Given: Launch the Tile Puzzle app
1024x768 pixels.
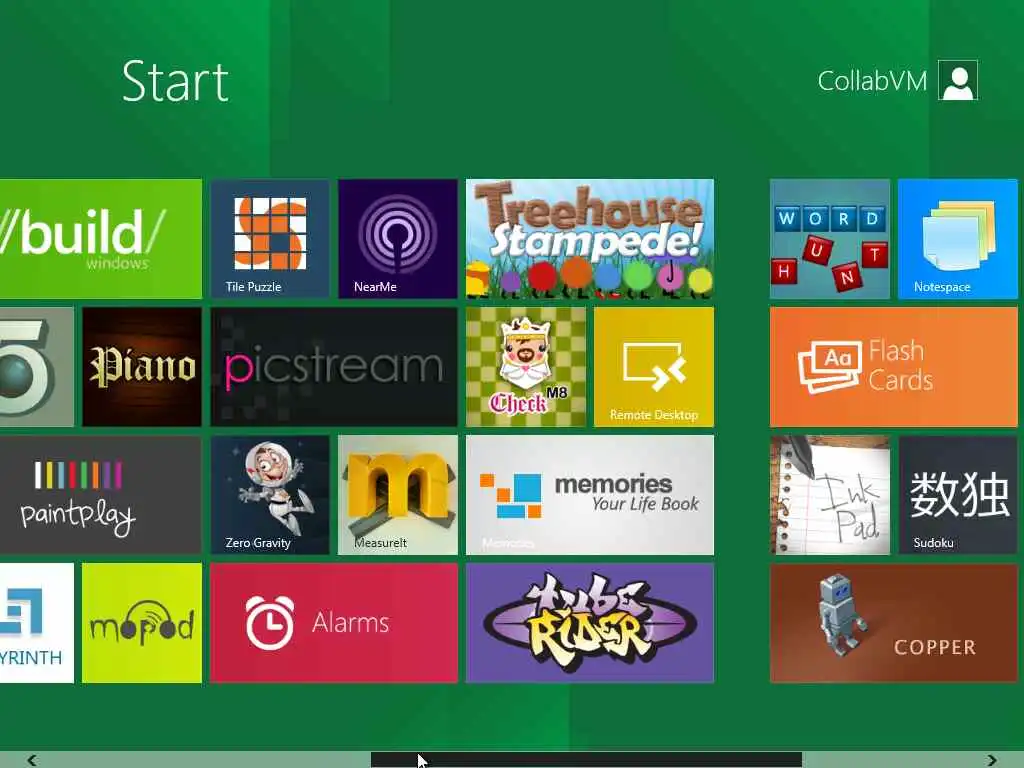Looking at the screenshot, I should (x=270, y=239).
